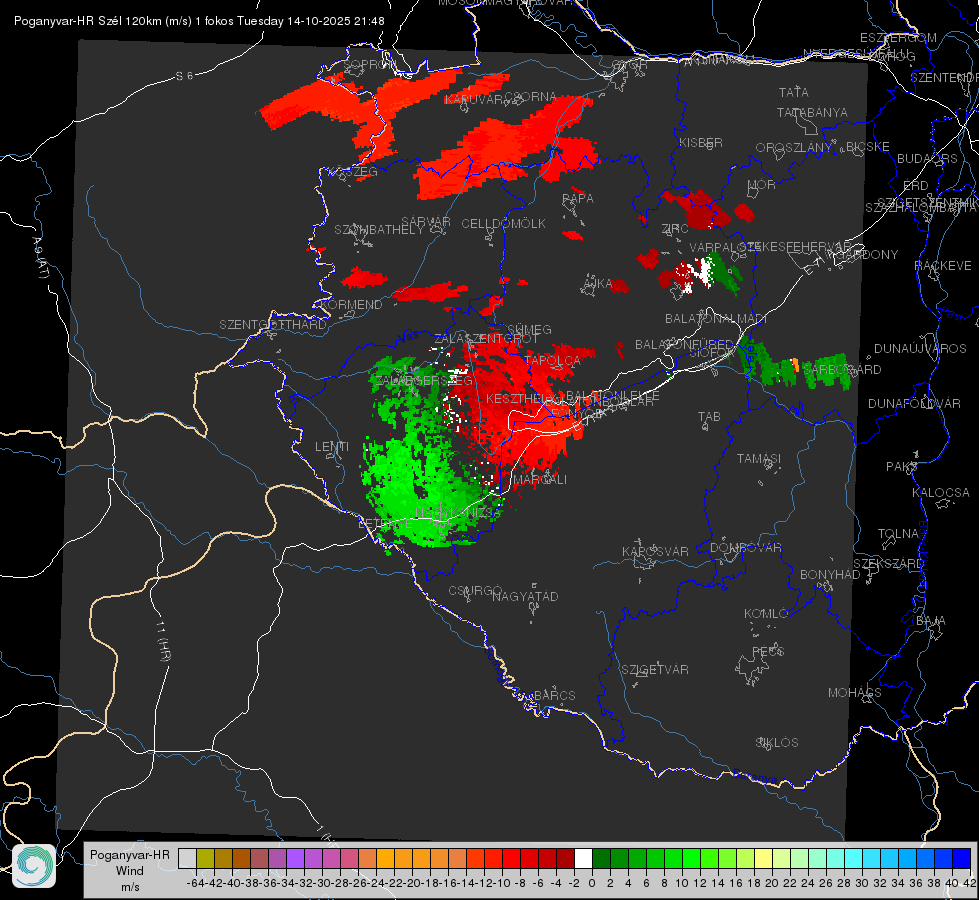Click the KAPOSVAR city label
Viewport: 979px width, 900px height.
tap(655, 551)
